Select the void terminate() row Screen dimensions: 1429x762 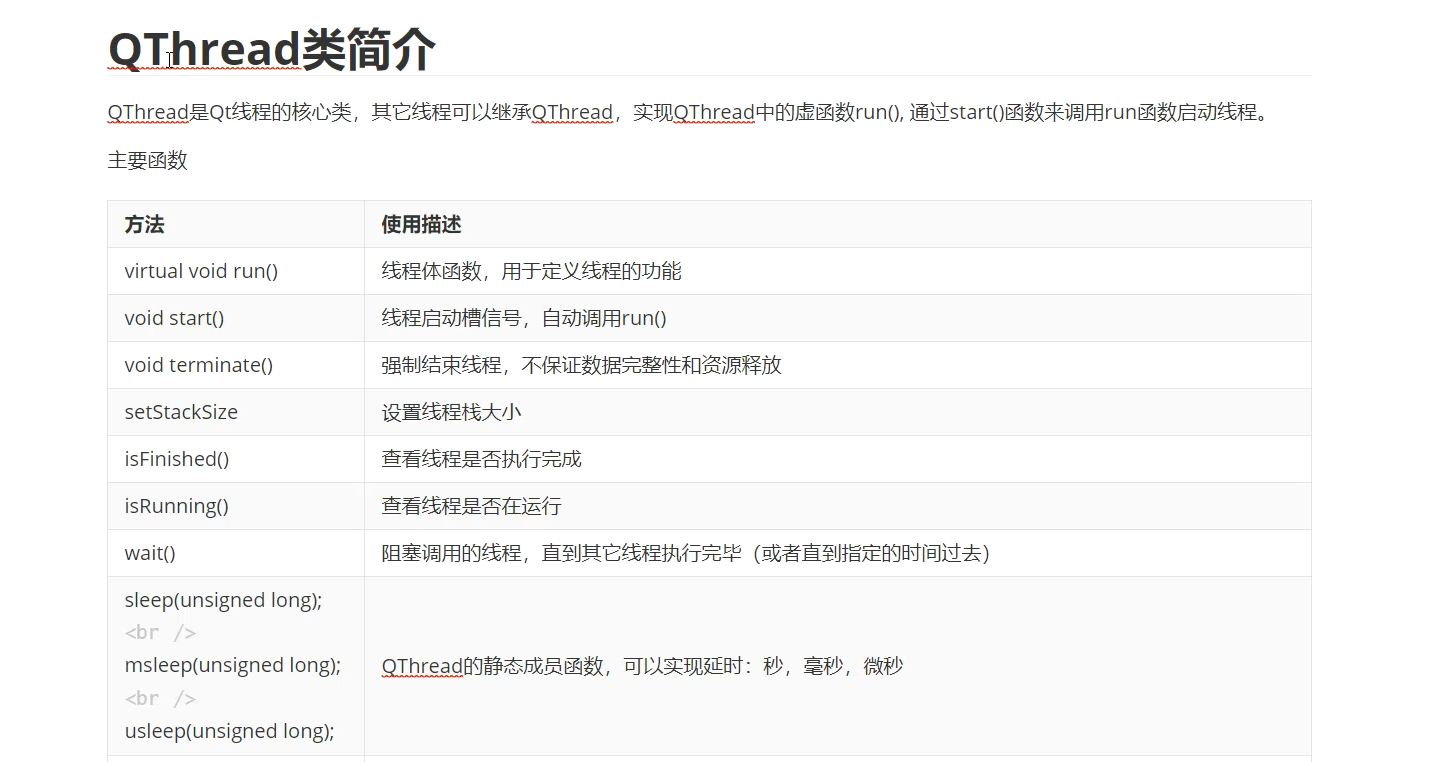[198, 364]
